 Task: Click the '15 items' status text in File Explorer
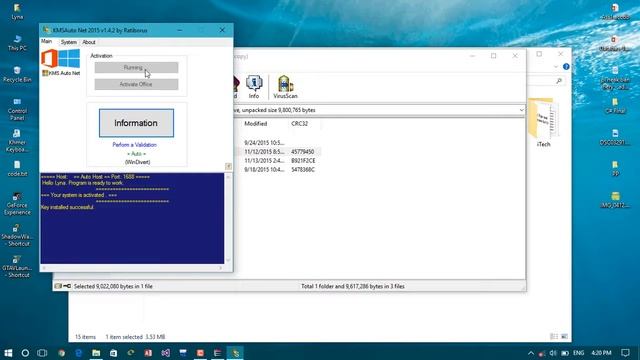tap(85, 337)
